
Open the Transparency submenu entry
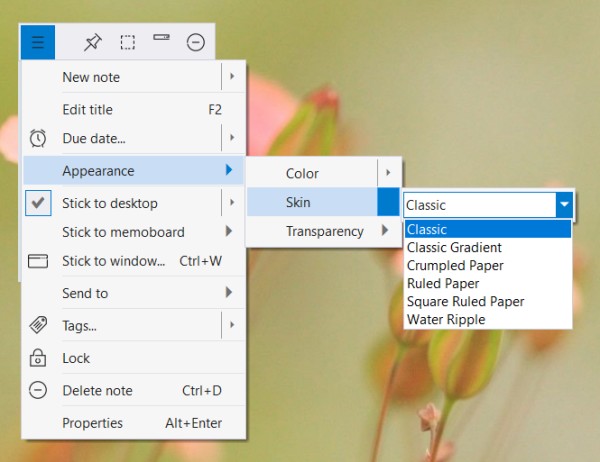coord(325,232)
